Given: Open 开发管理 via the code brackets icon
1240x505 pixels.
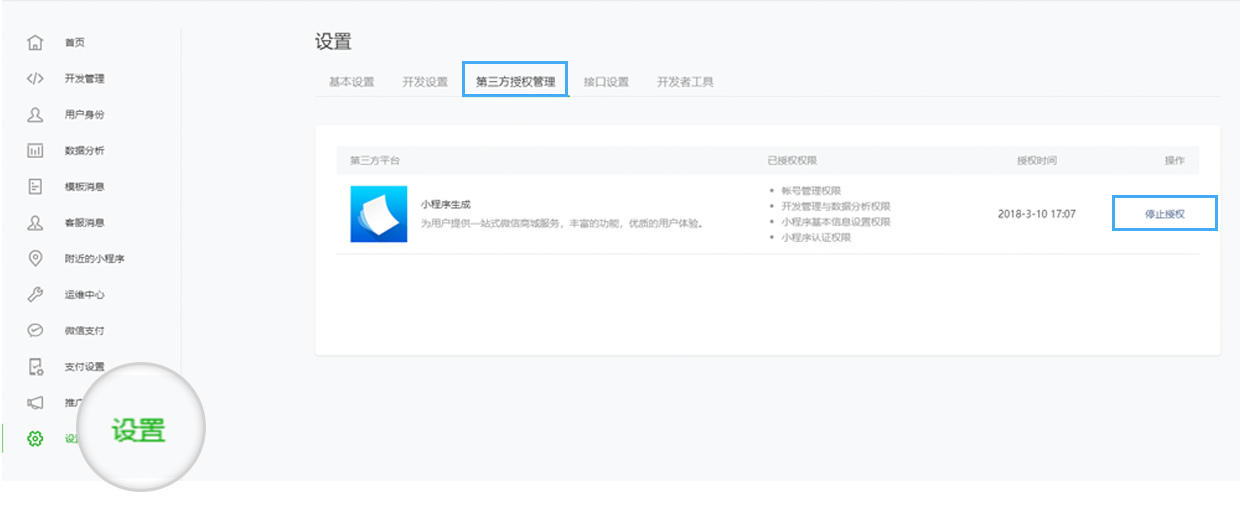Looking at the screenshot, I should click(x=35, y=79).
